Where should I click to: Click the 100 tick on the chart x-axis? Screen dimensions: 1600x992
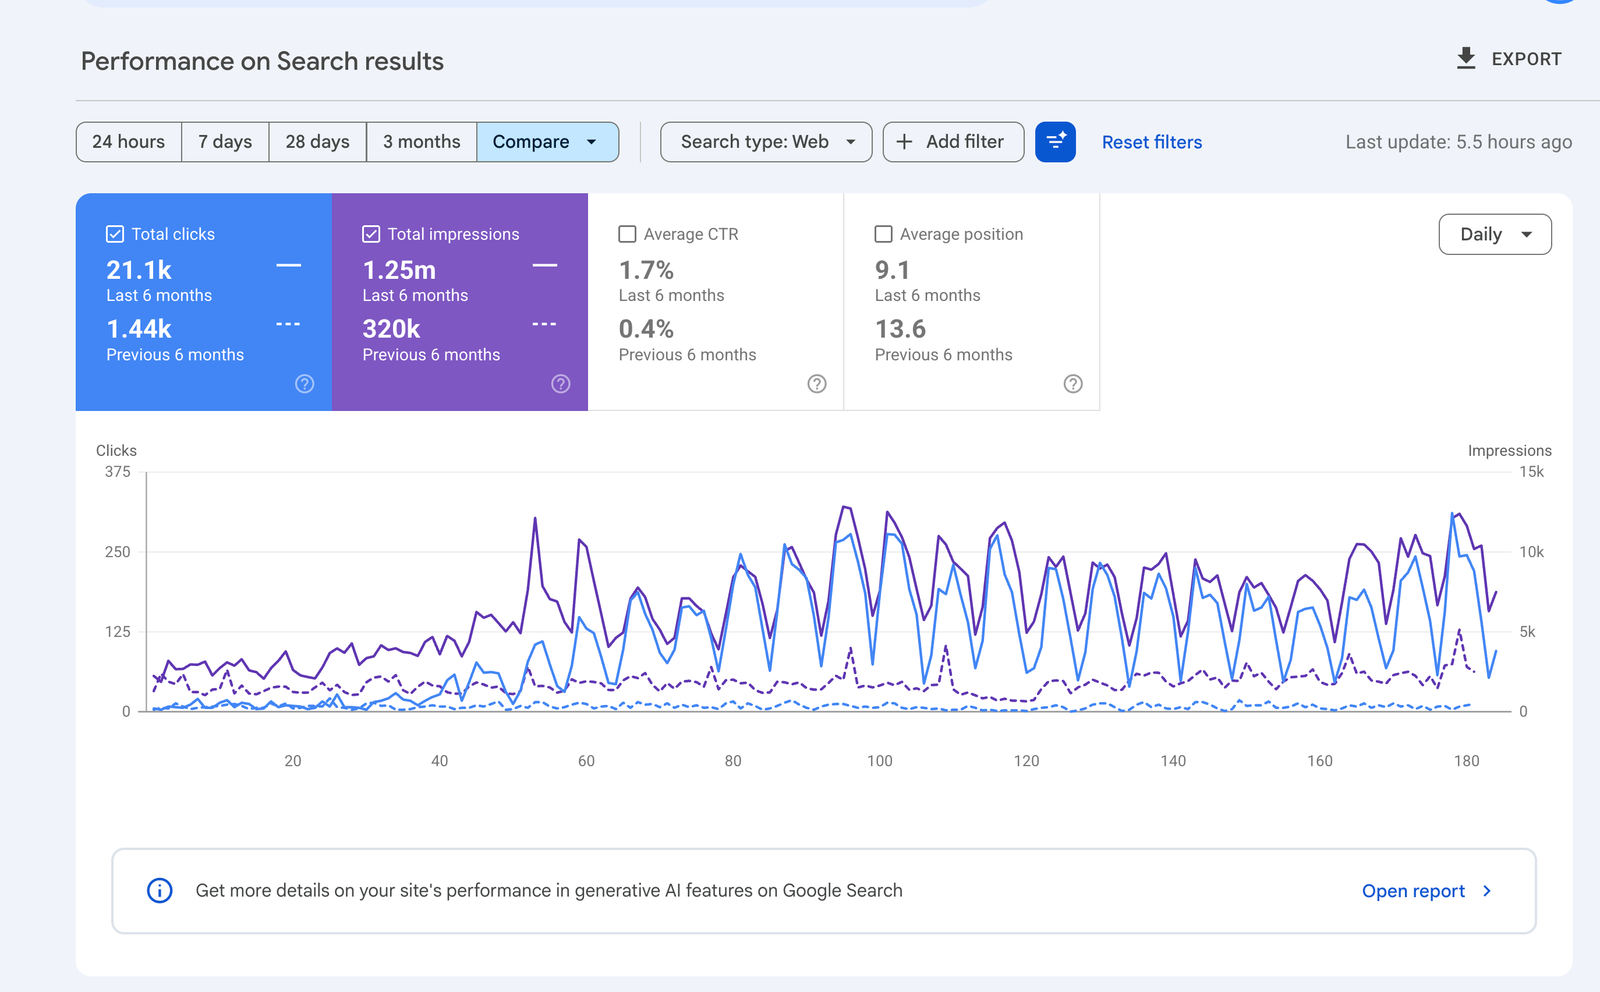(880, 761)
